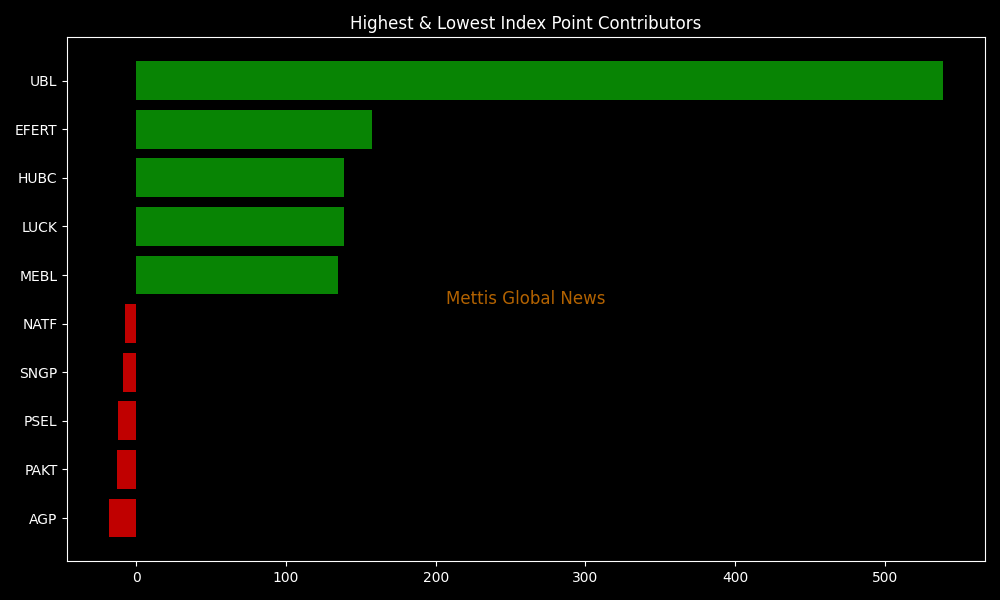
Task: Click the red SNGP bar
Action: 129,372
